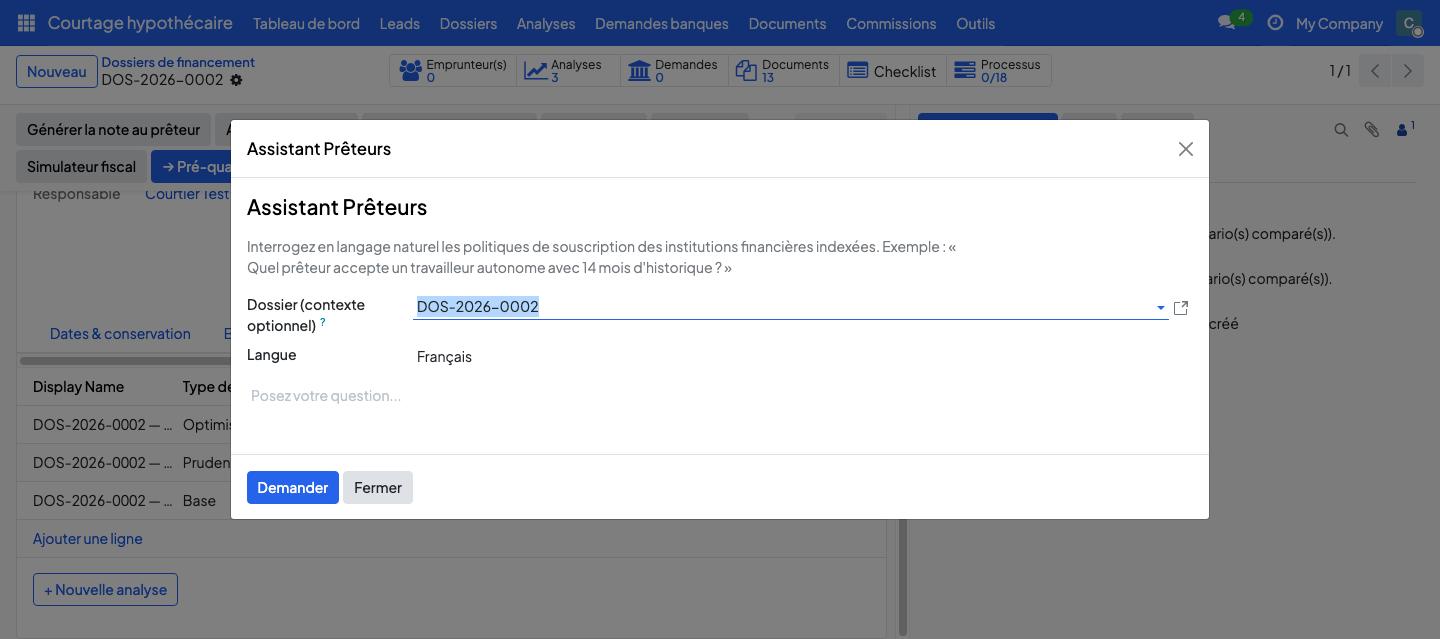Open the Emprunteur(s) smart button
This screenshot has height=639, width=1440.
click(x=453, y=71)
